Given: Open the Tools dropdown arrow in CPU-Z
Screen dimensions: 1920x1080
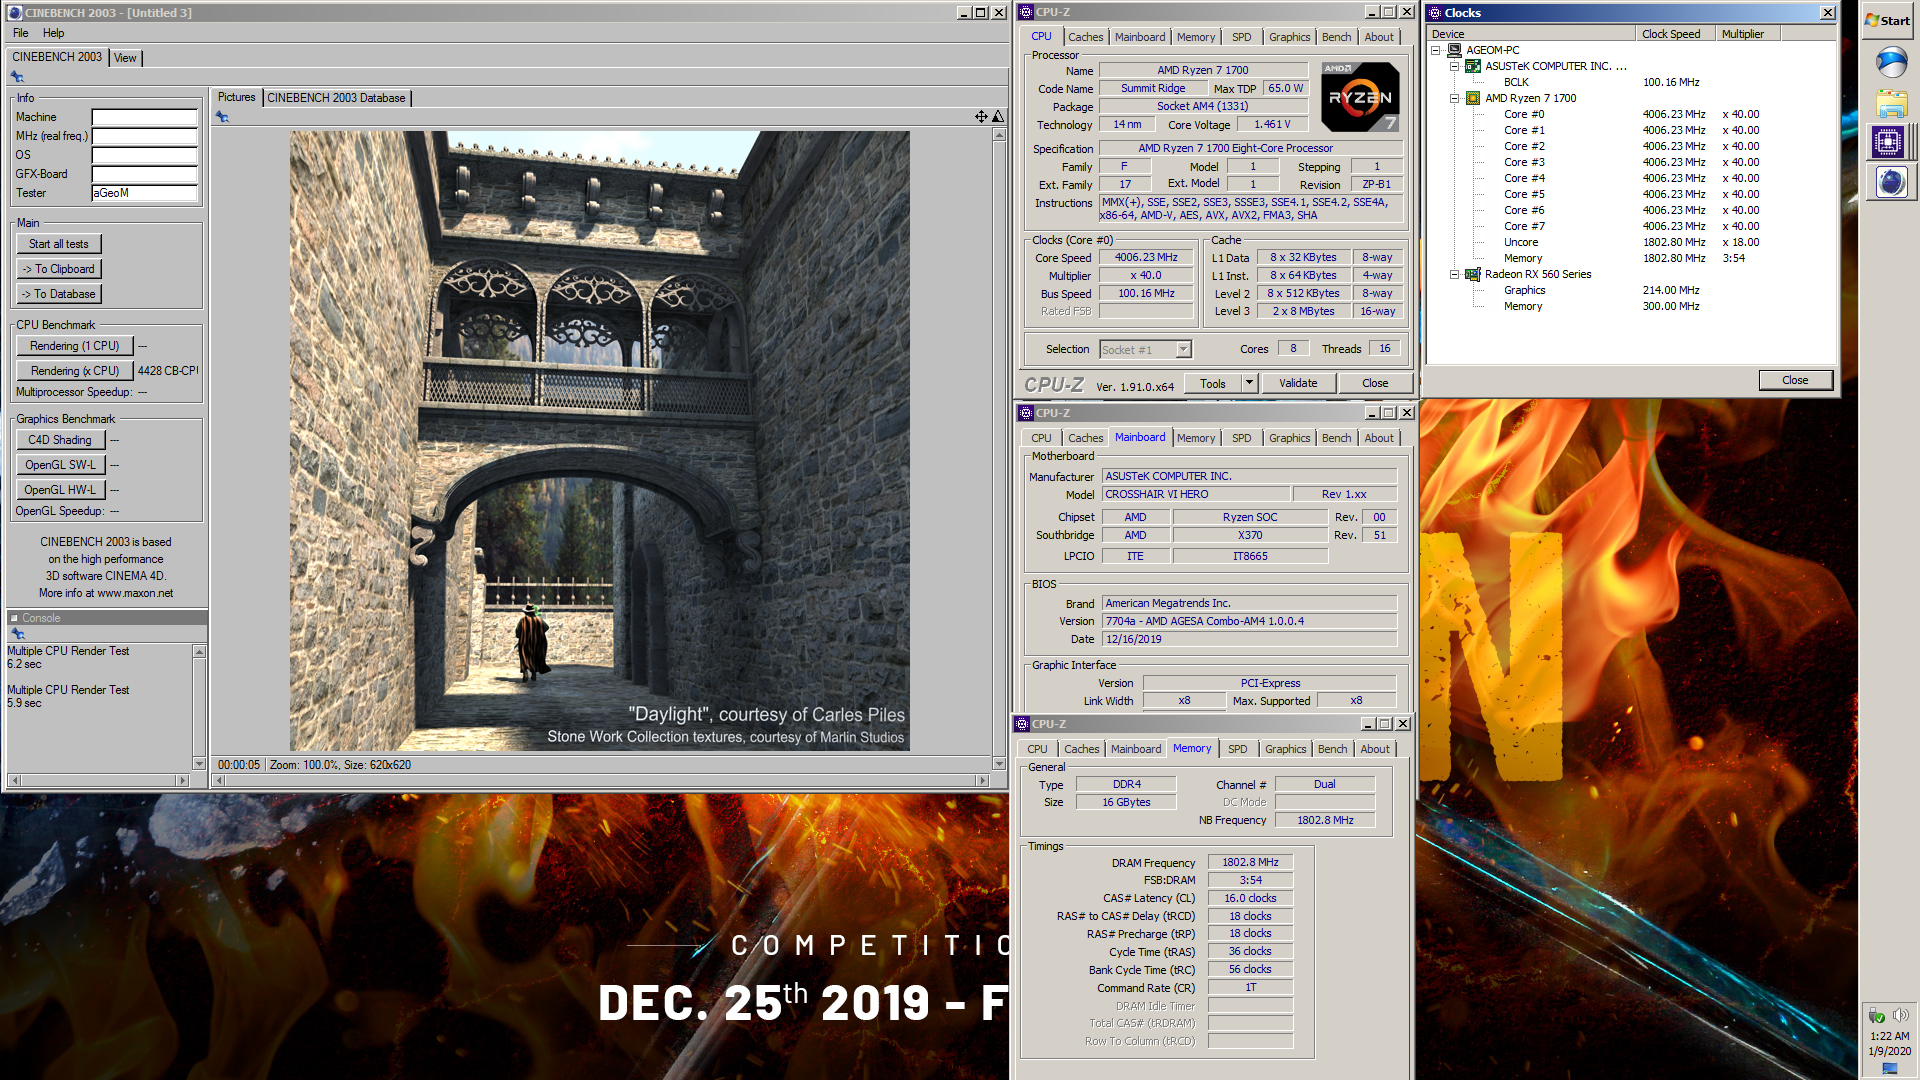Looking at the screenshot, I should (1249, 383).
